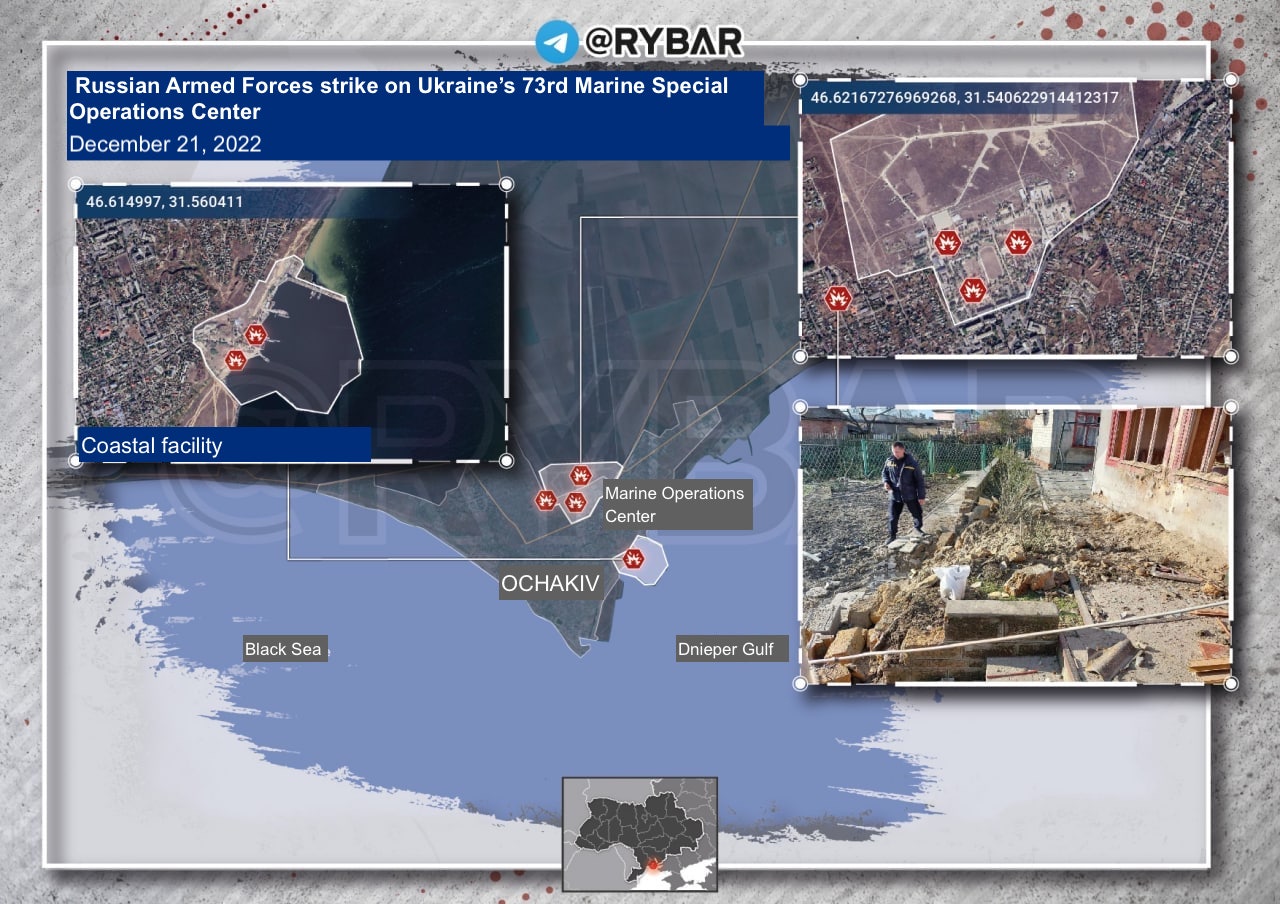Click explosion marker outside airfield perimeter in inset

(x=838, y=298)
